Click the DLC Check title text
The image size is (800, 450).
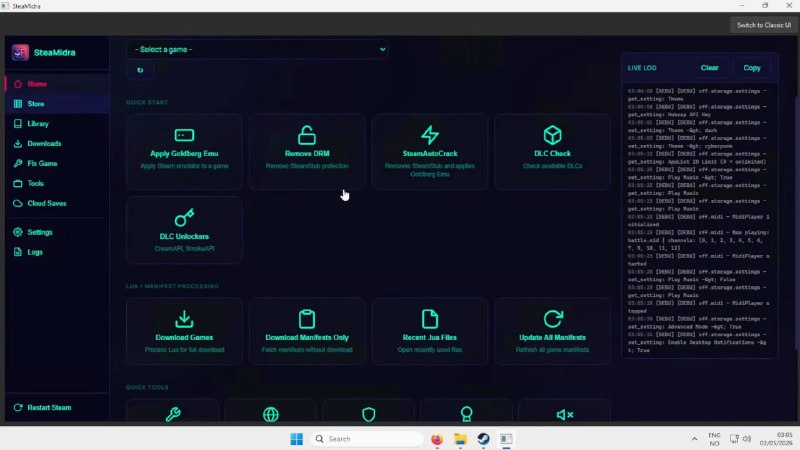pyautogui.click(x=553, y=154)
